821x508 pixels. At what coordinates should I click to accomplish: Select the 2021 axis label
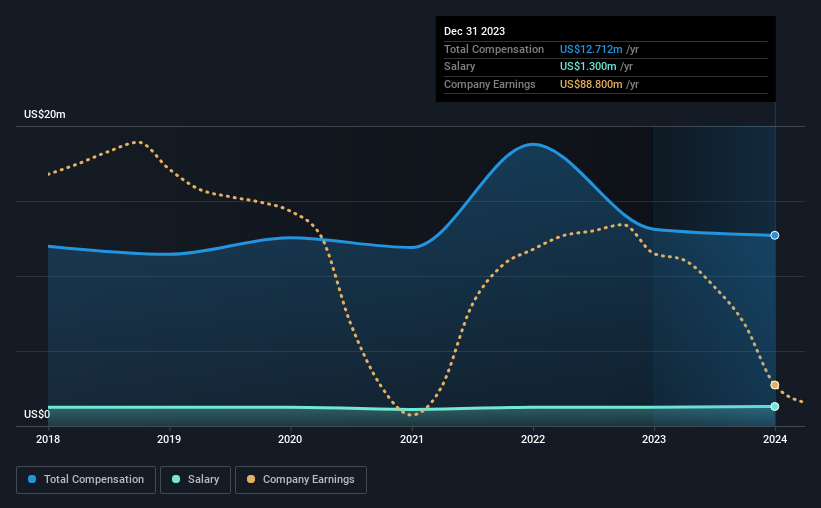click(x=412, y=439)
